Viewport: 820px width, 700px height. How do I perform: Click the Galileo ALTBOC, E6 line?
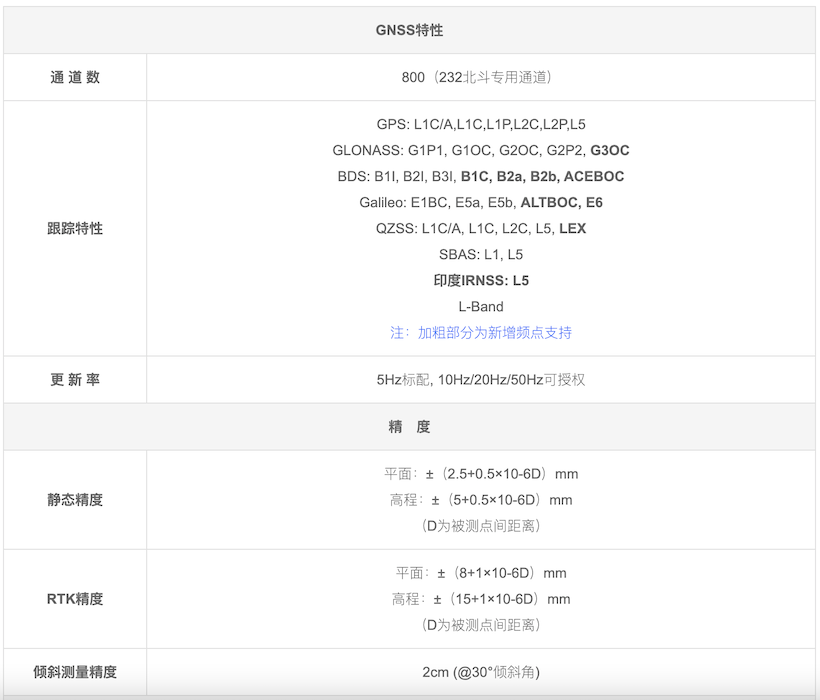click(481, 202)
